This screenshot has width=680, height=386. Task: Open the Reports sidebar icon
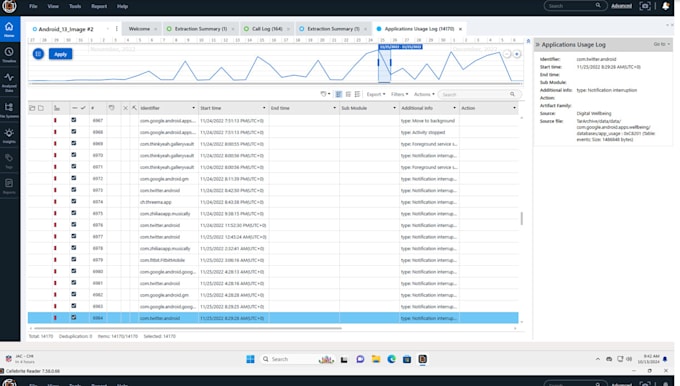(x=9, y=186)
